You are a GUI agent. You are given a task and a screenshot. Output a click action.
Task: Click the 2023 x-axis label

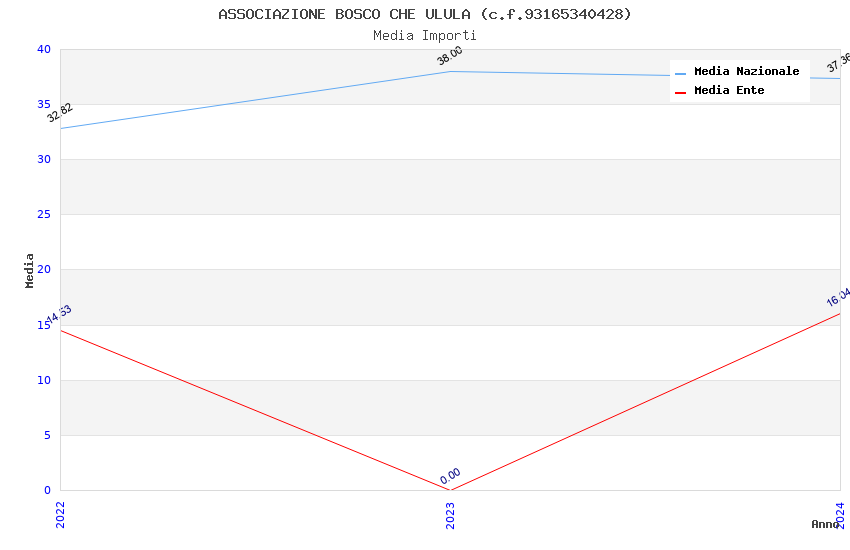450,515
